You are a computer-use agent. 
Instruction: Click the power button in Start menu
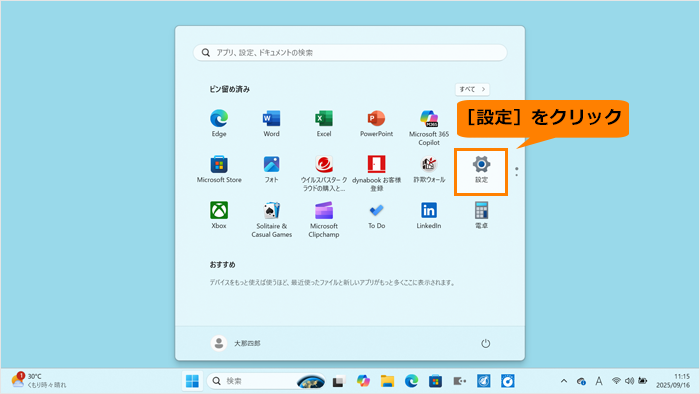tap(485, 343)
